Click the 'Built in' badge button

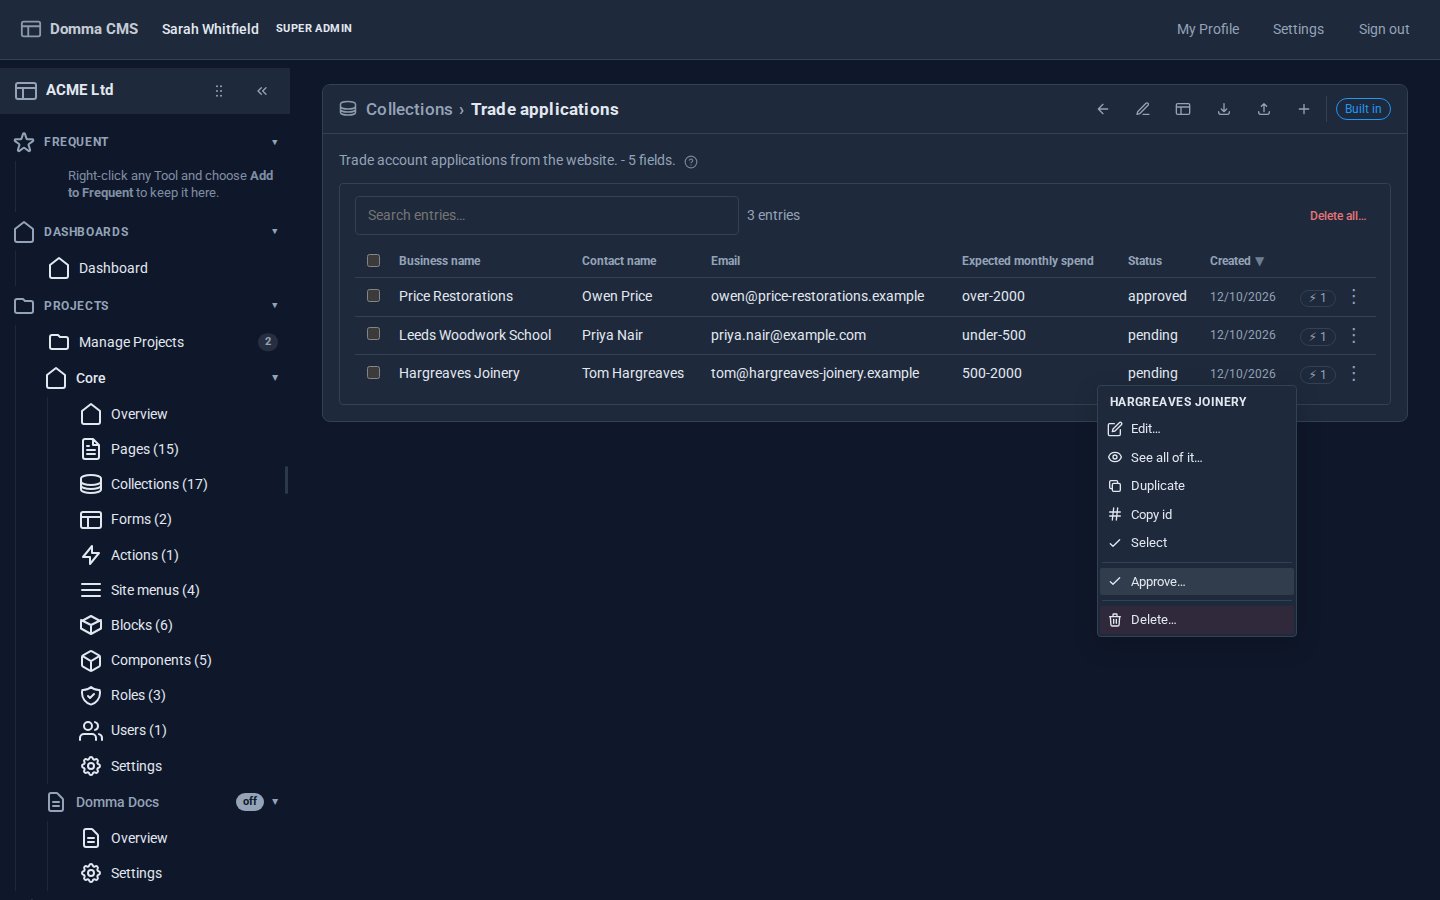pyautogui.click(x=1363, y=109)
